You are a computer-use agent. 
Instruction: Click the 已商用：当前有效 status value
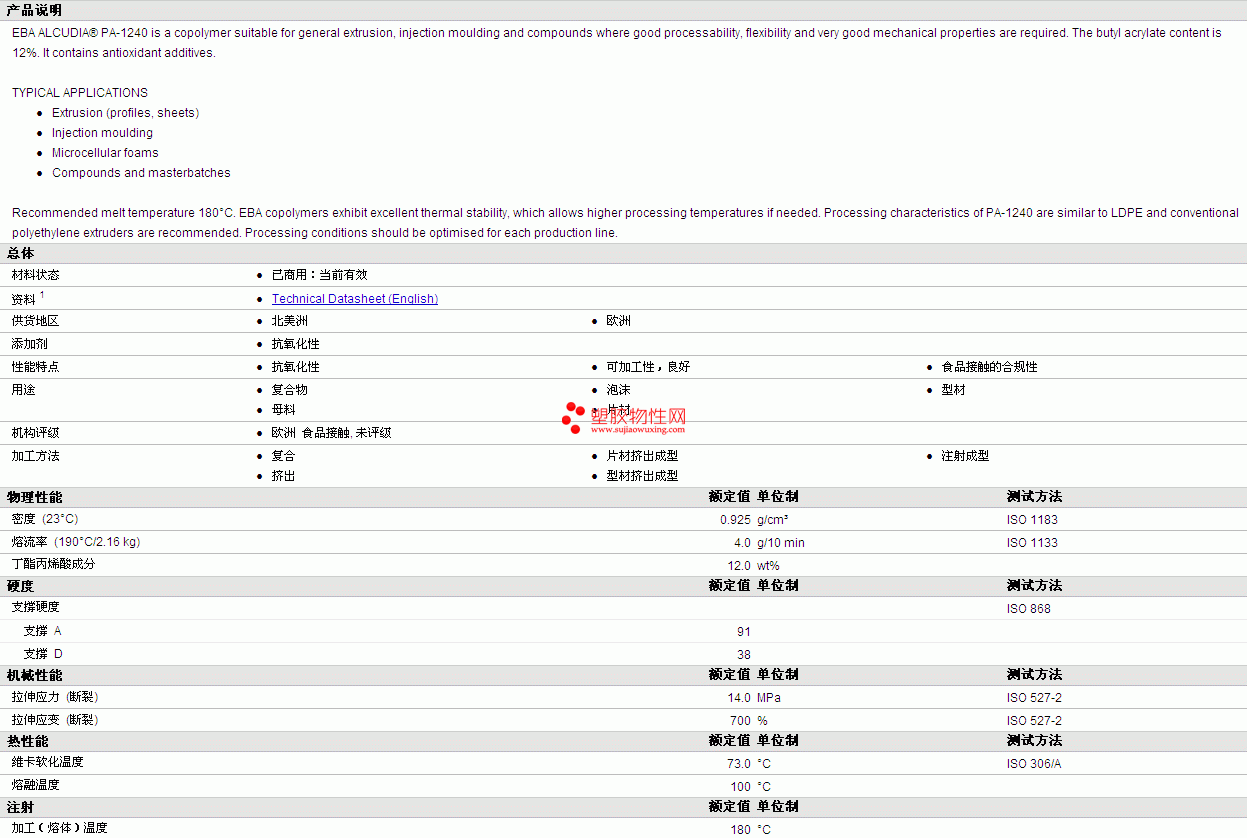(319, 275)
